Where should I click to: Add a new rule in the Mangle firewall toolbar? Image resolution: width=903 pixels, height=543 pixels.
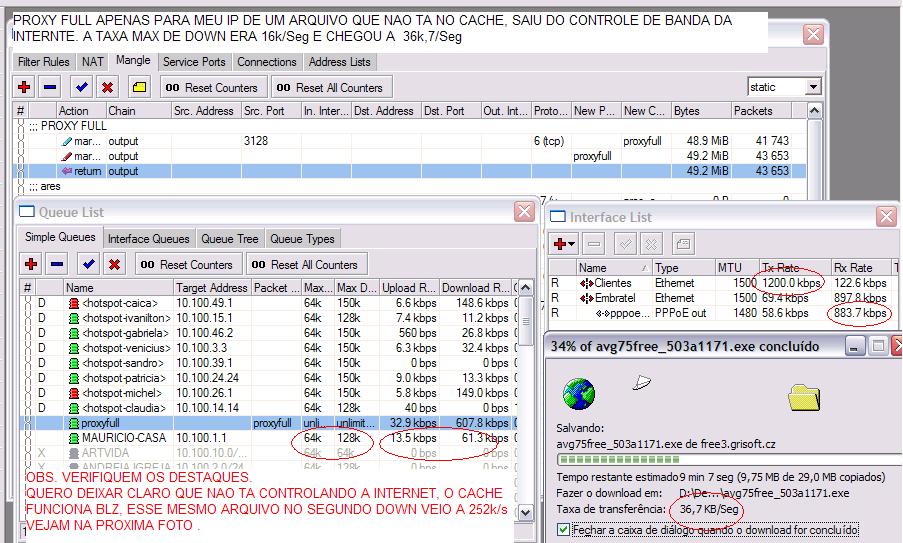click(24, 88)
